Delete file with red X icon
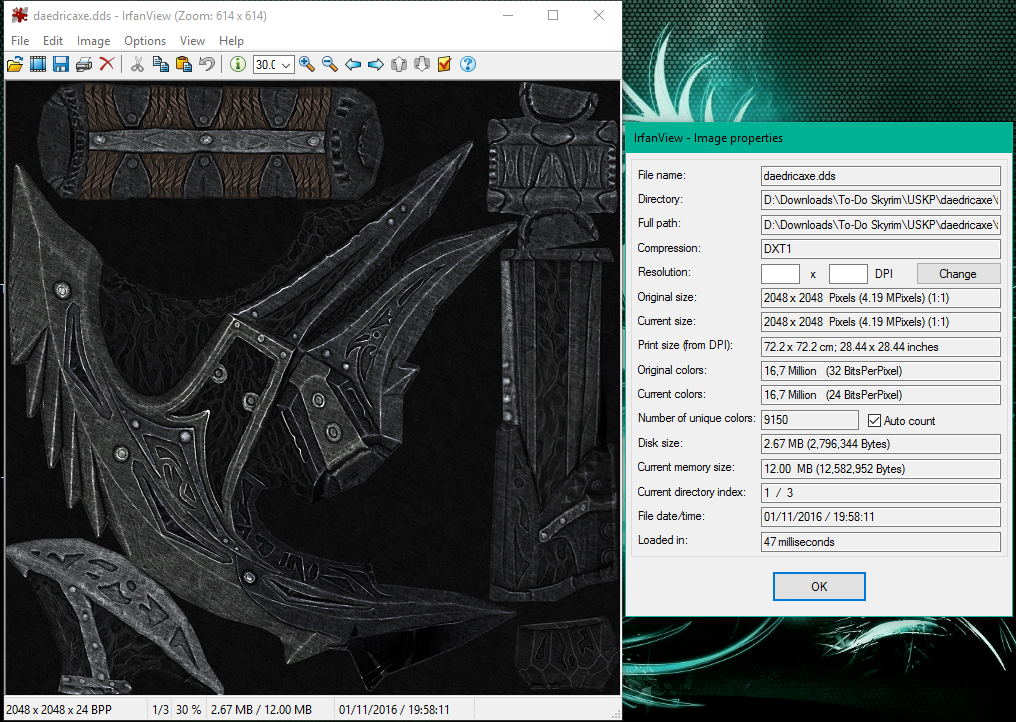1016x722 pixels. (107, 65)
